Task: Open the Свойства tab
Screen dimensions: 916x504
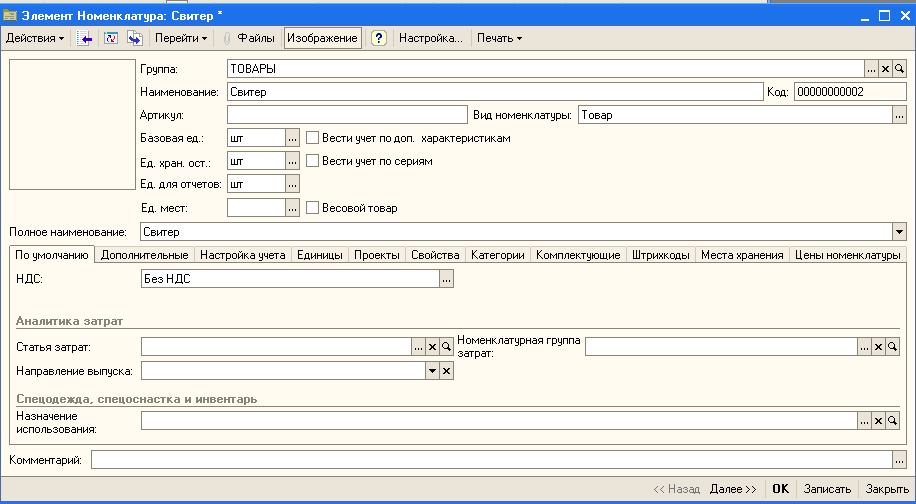Action: [435, 255]
